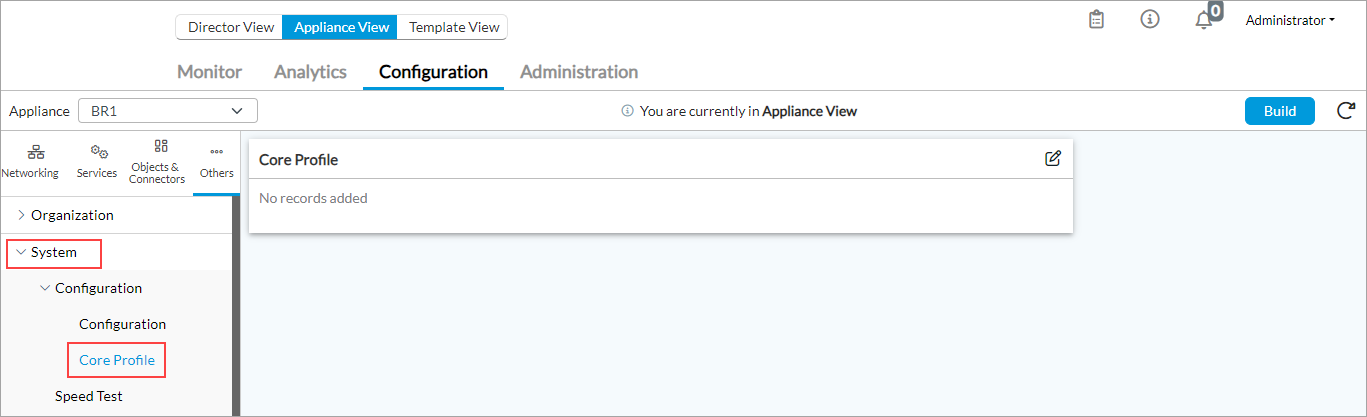
Task: Click the Build button
Action: coord(1279,111)
